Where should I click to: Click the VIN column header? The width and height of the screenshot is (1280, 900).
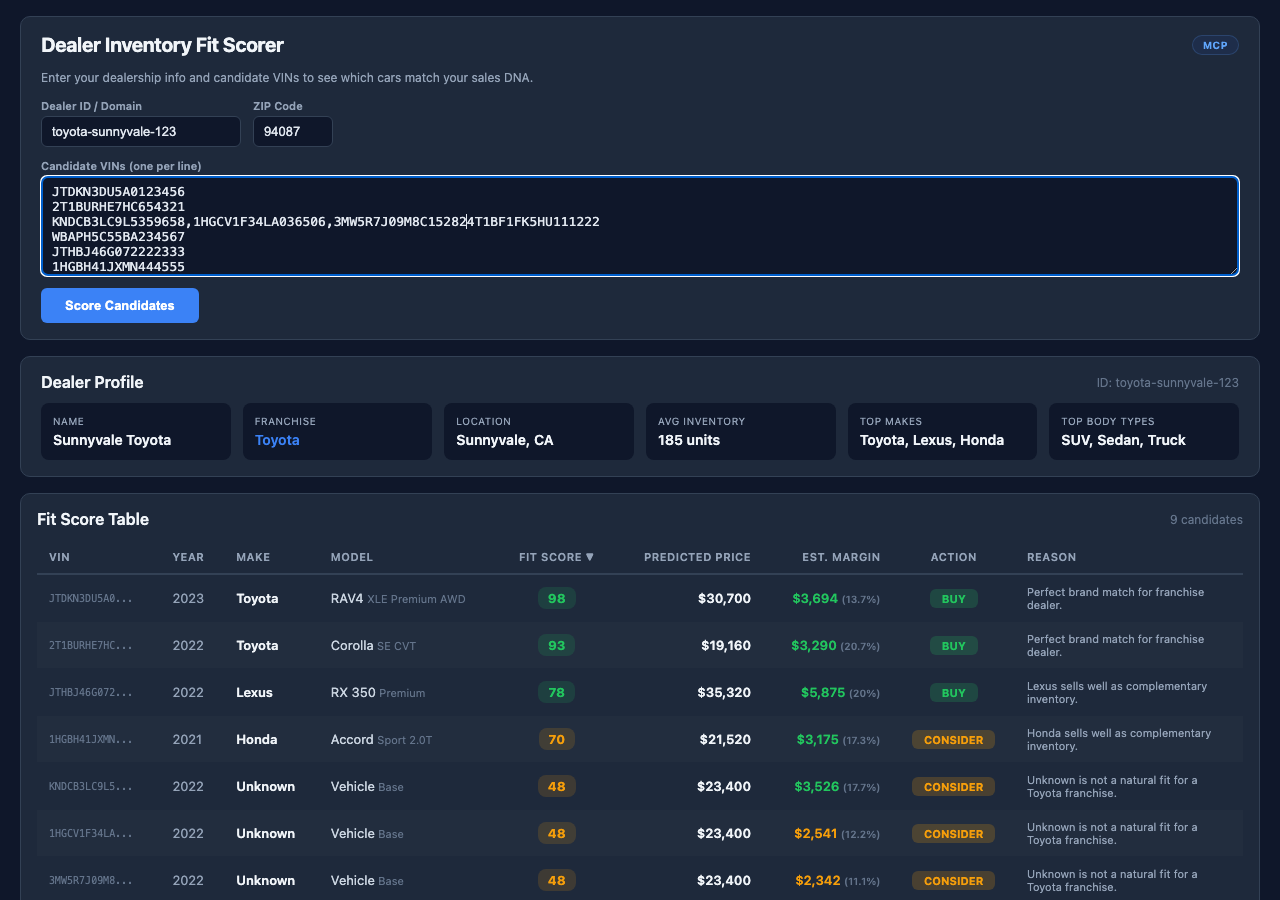pyautogui.click(x=59, y=557)
